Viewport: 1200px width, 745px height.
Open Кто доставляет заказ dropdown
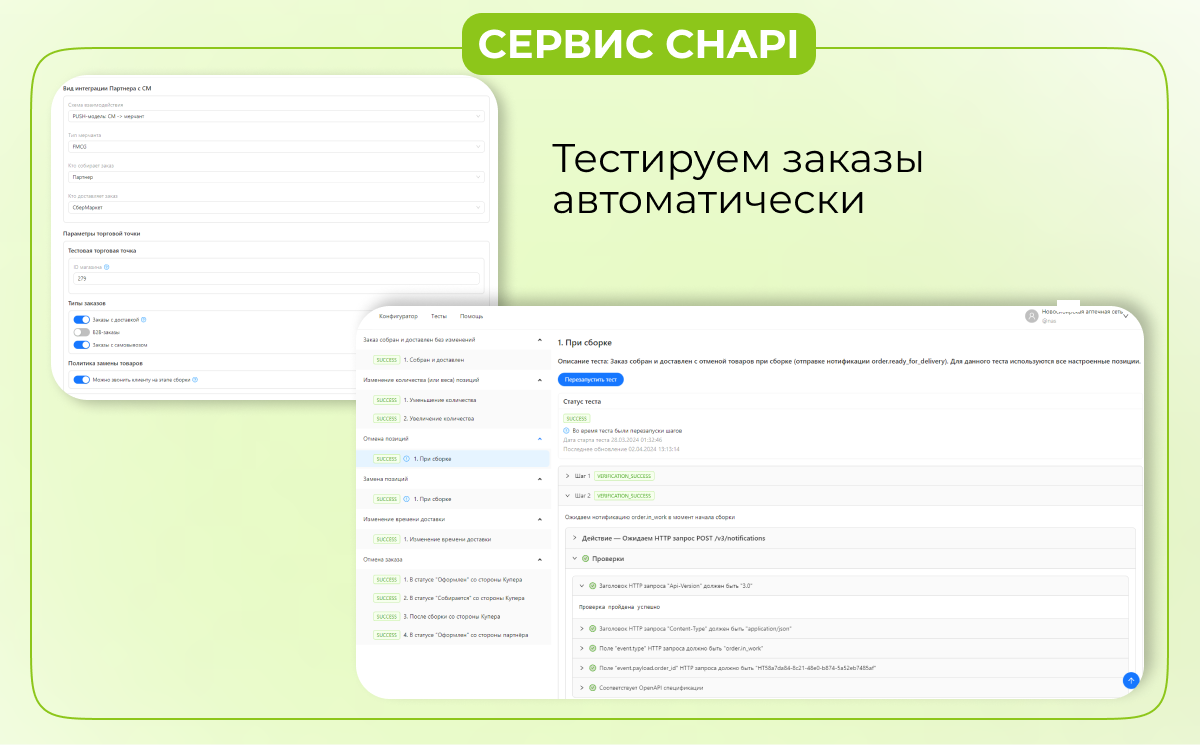pos(277,208)
